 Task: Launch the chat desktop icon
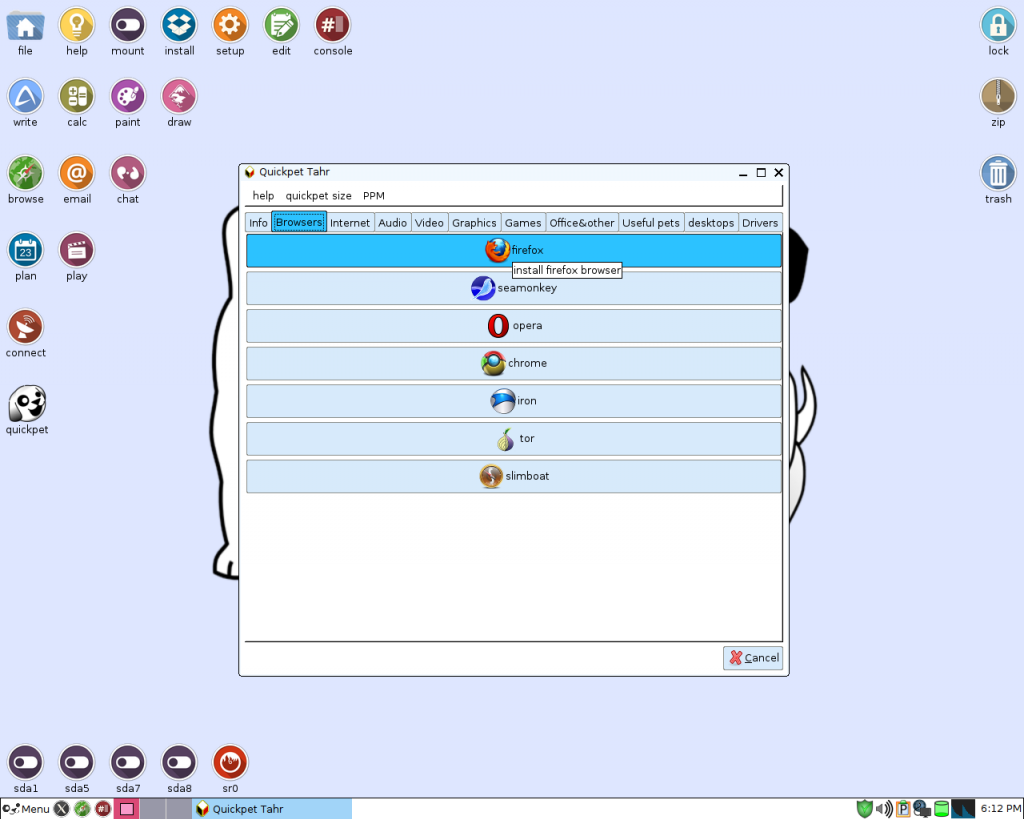click(x=128, y=180)
